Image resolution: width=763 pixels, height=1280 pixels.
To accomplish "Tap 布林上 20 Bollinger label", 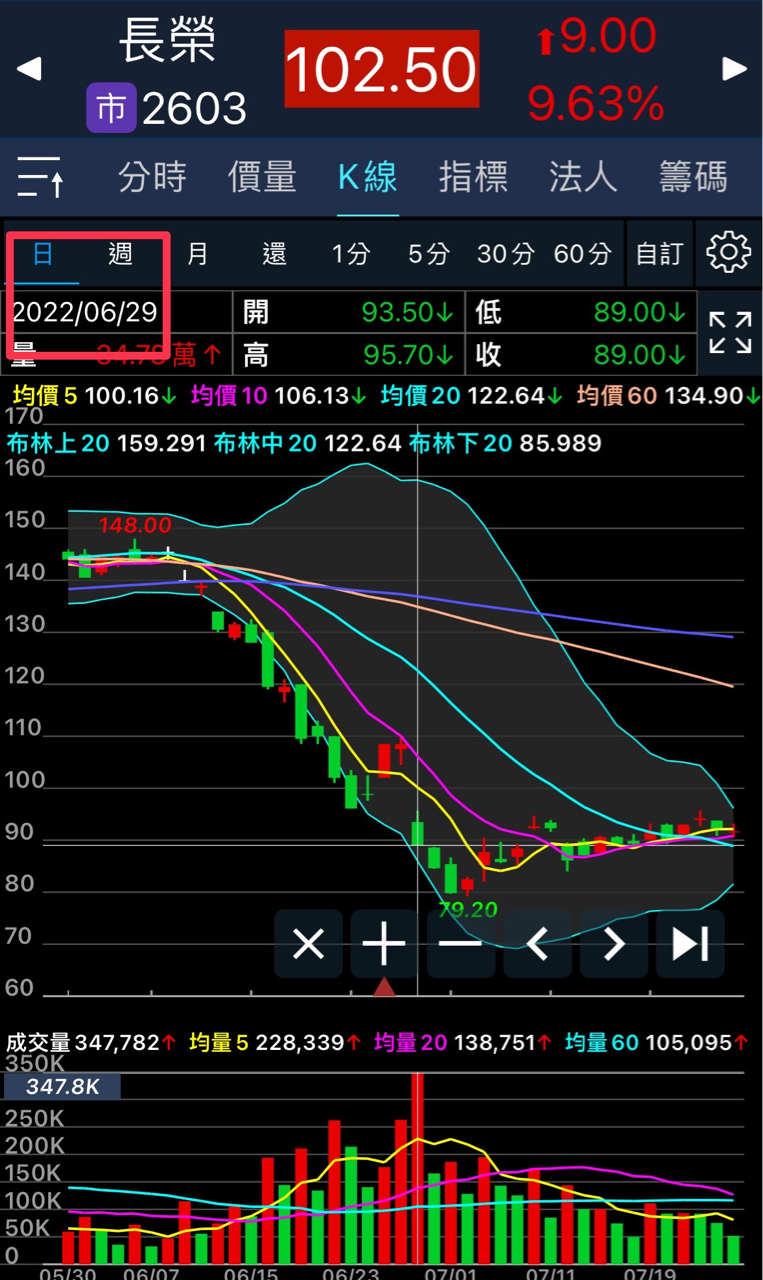I will pos(107,443).
